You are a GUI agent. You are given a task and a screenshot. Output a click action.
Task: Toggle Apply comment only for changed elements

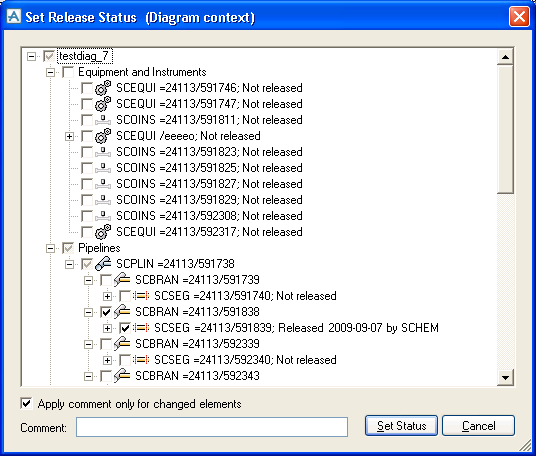click(x=26, y=404)
